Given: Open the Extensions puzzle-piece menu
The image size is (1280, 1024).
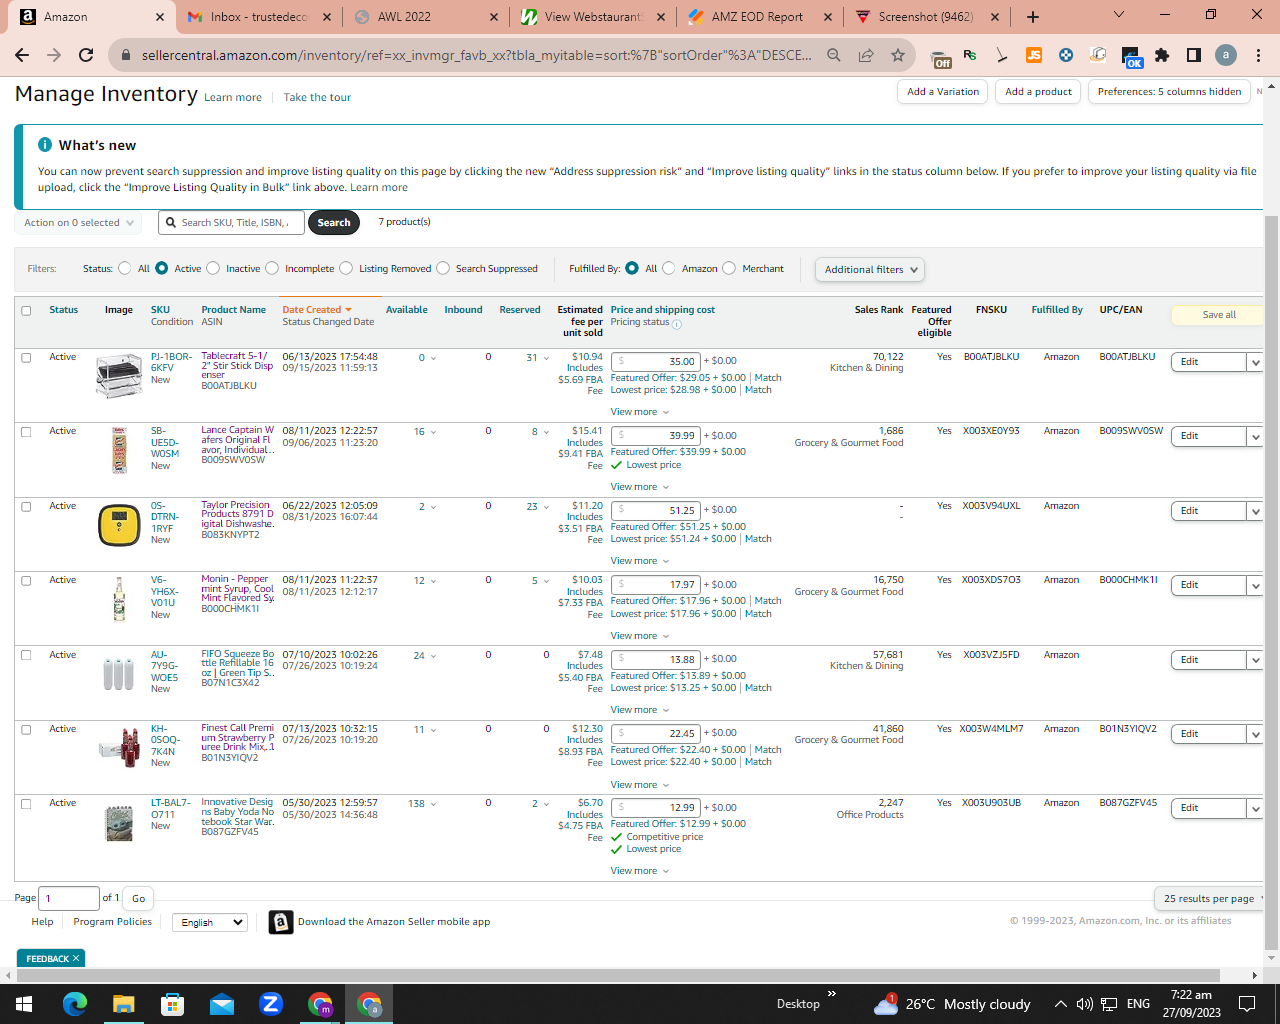Looking at the screenshot, I should point(1162,55).
